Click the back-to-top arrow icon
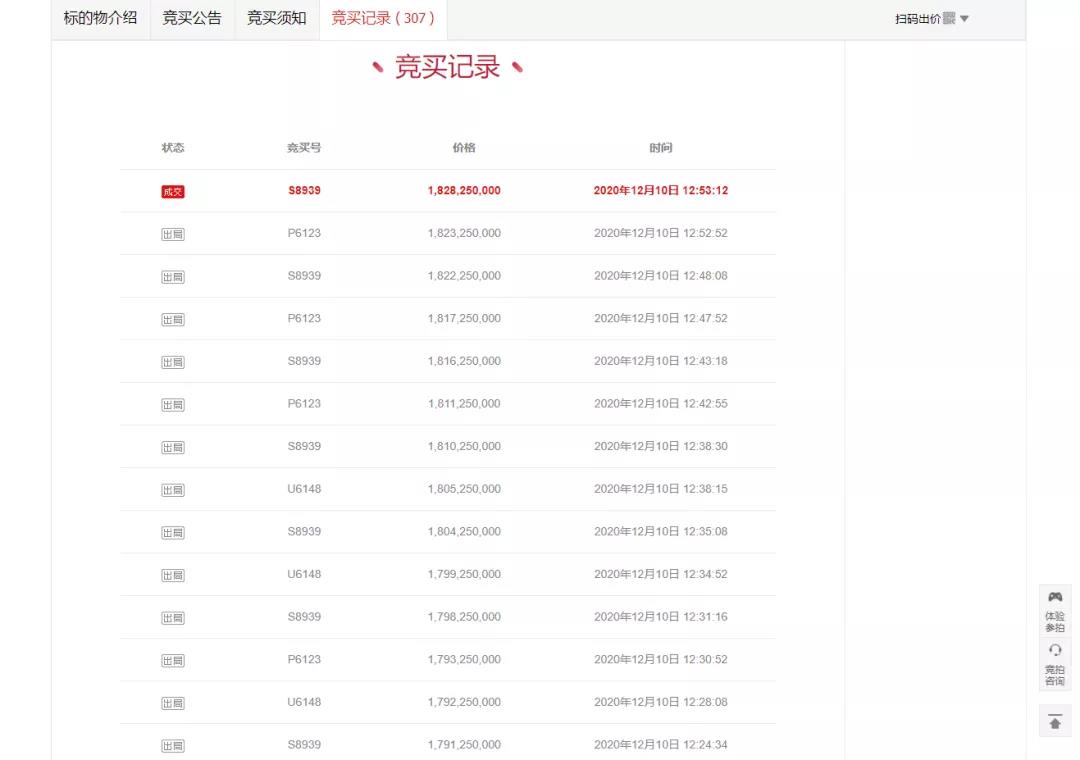The image size is (1080, 760). click(1055, 722)
